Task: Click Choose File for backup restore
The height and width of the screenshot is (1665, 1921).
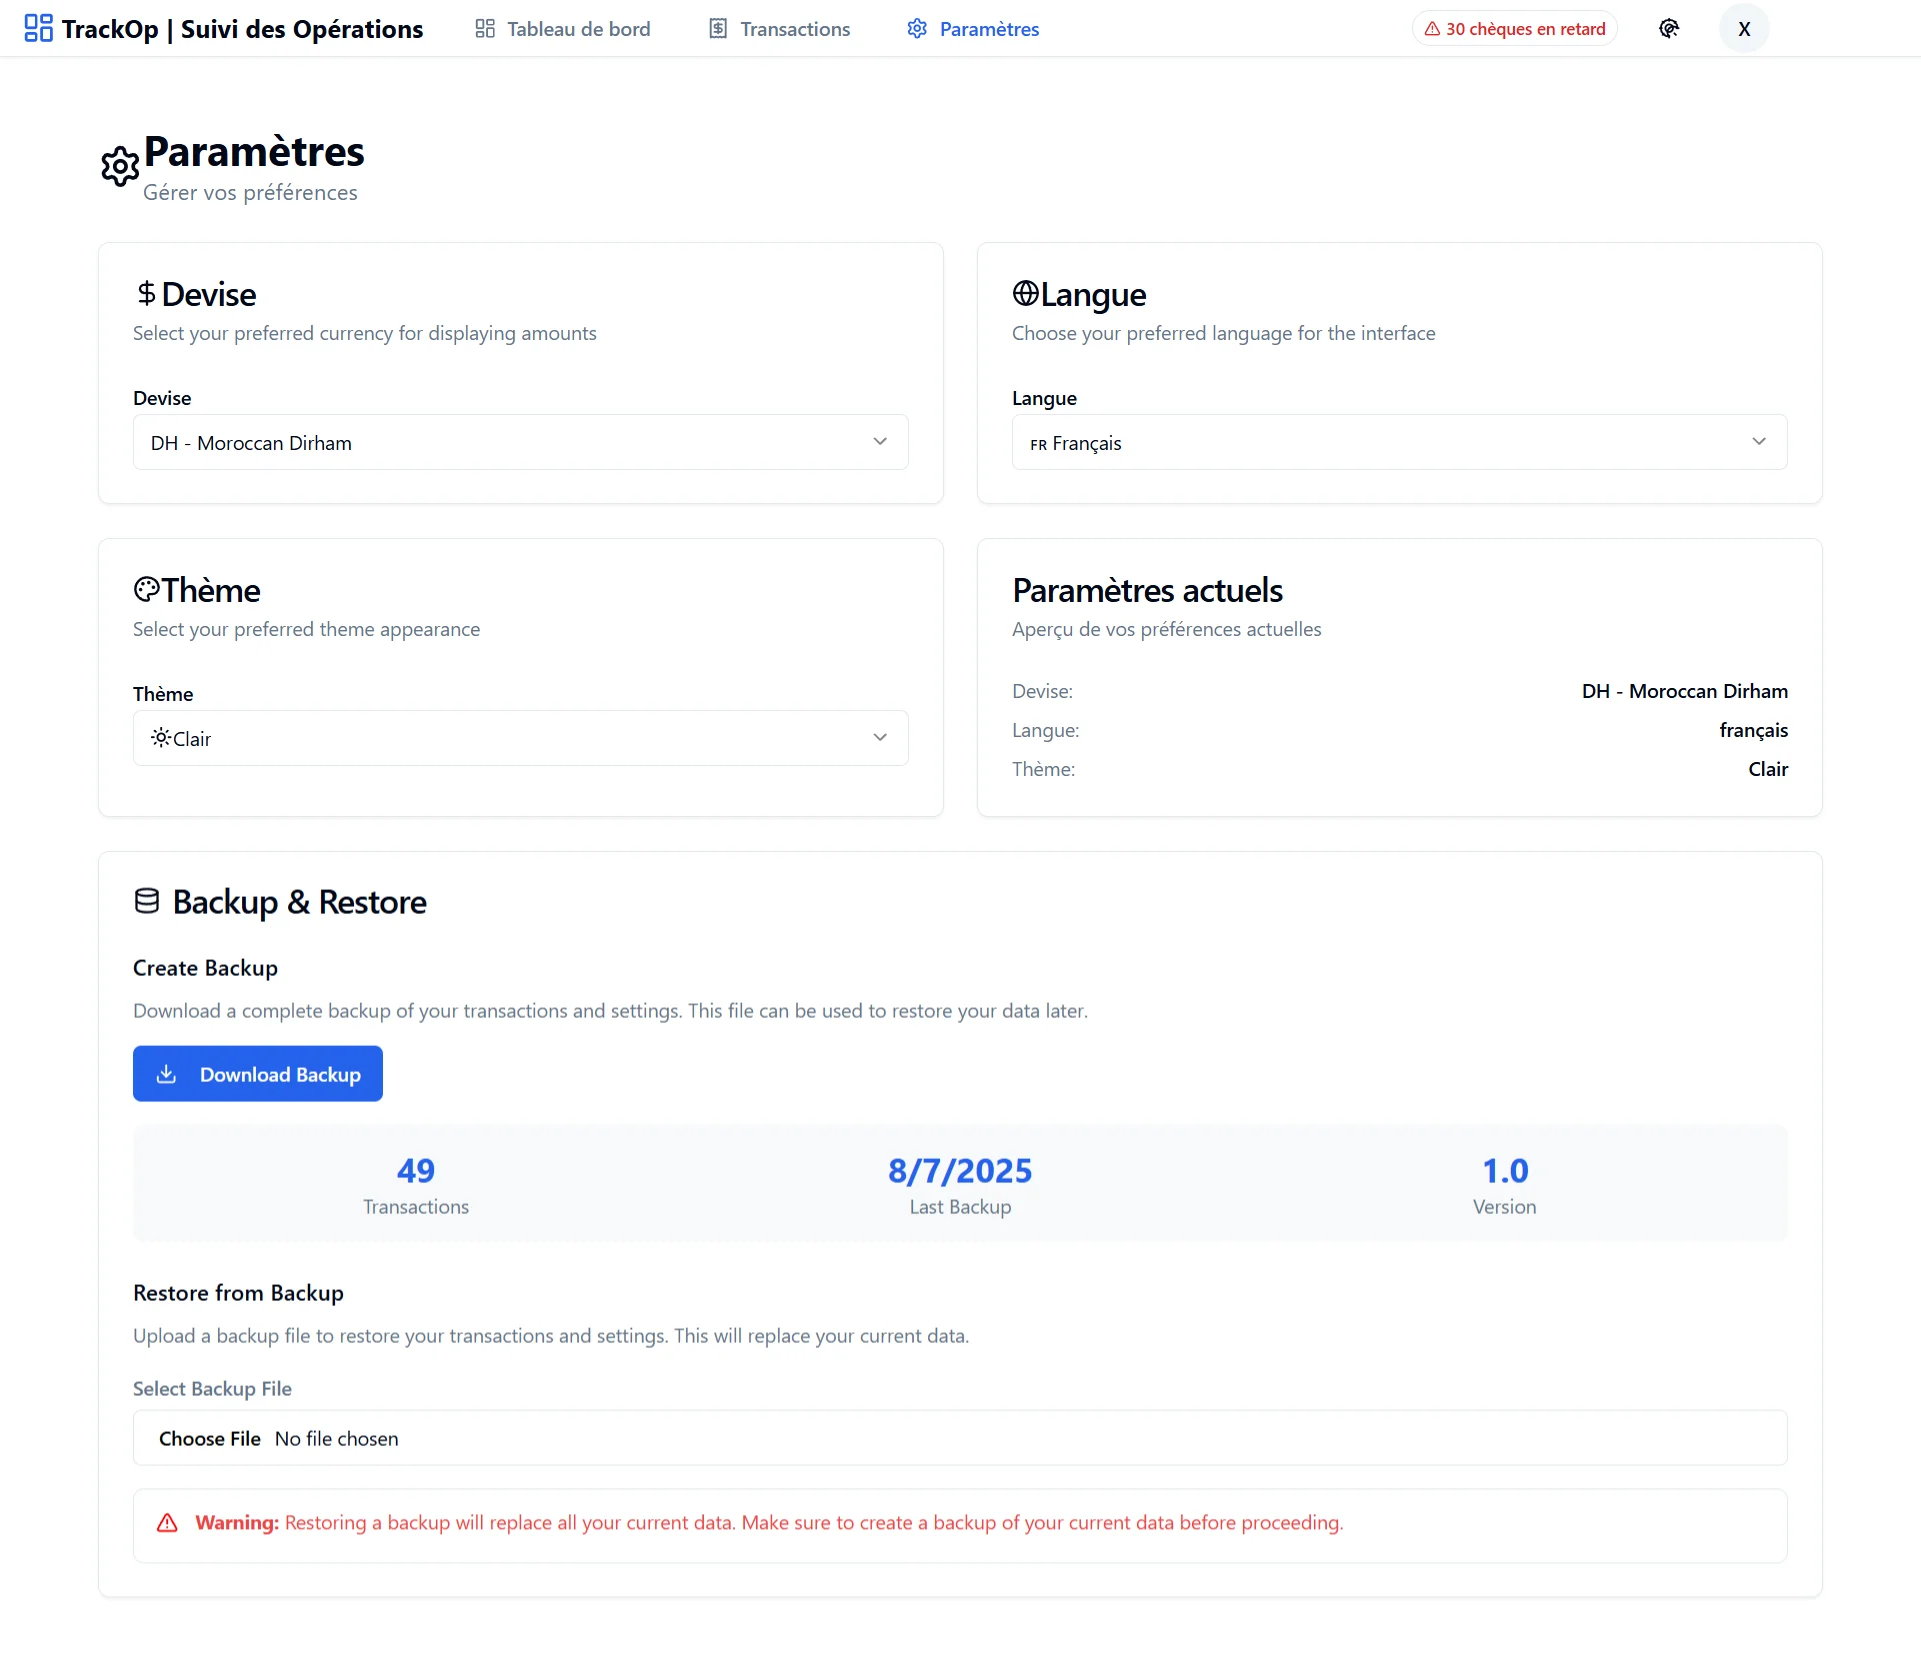Action: (x=210, y=1438)
